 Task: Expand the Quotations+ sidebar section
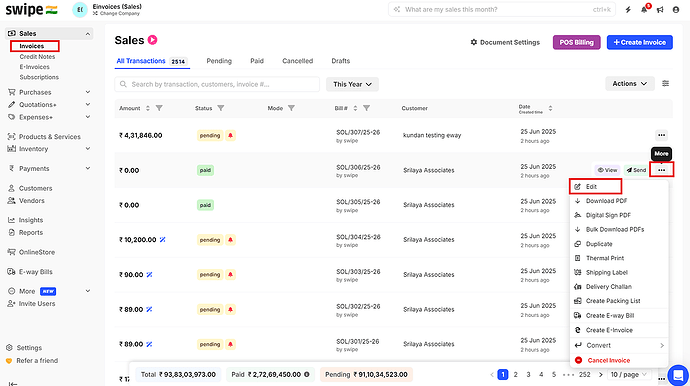pyautogui.click(x=88, y=105)
